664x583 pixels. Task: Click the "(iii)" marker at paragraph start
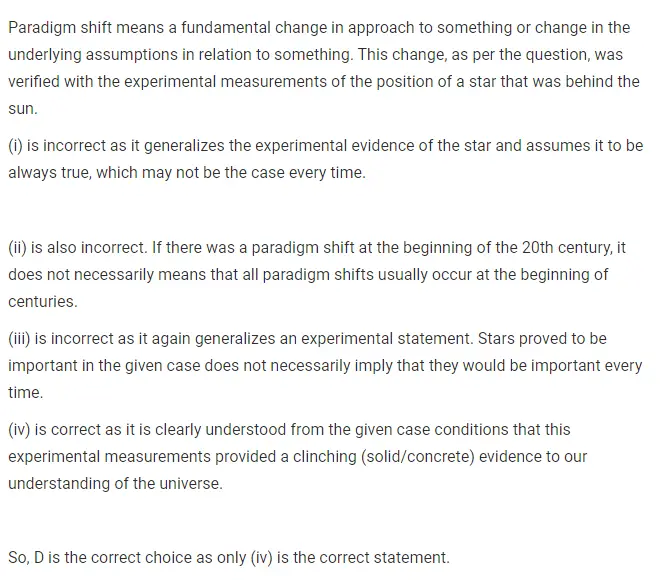pos(19,339)
